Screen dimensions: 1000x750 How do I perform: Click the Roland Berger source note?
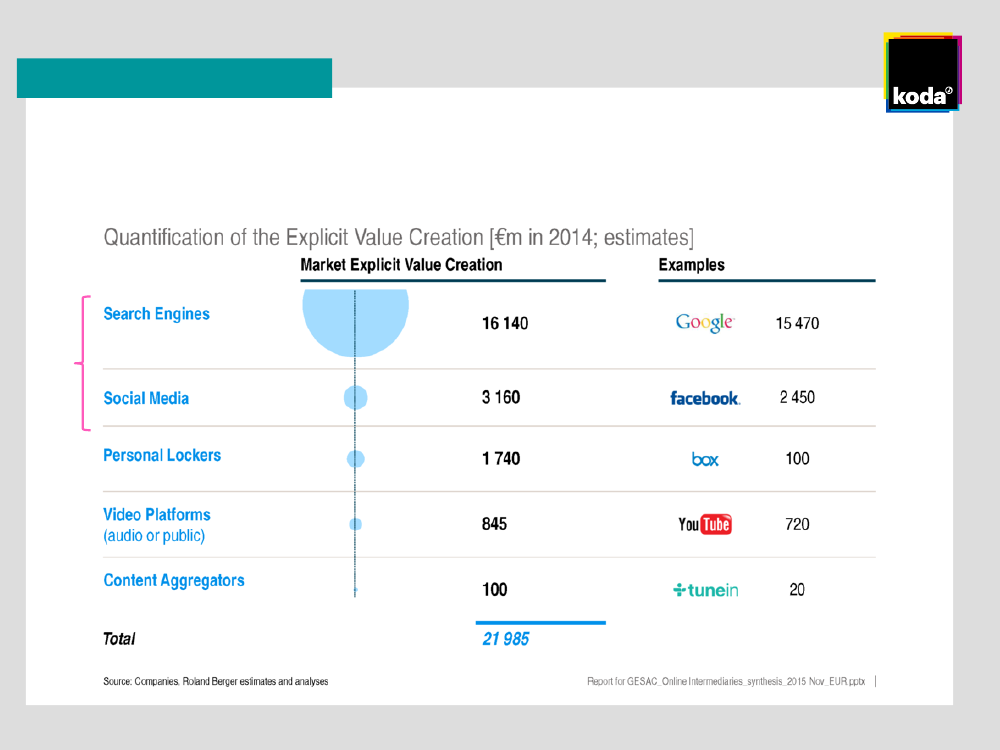coord(215,681)
